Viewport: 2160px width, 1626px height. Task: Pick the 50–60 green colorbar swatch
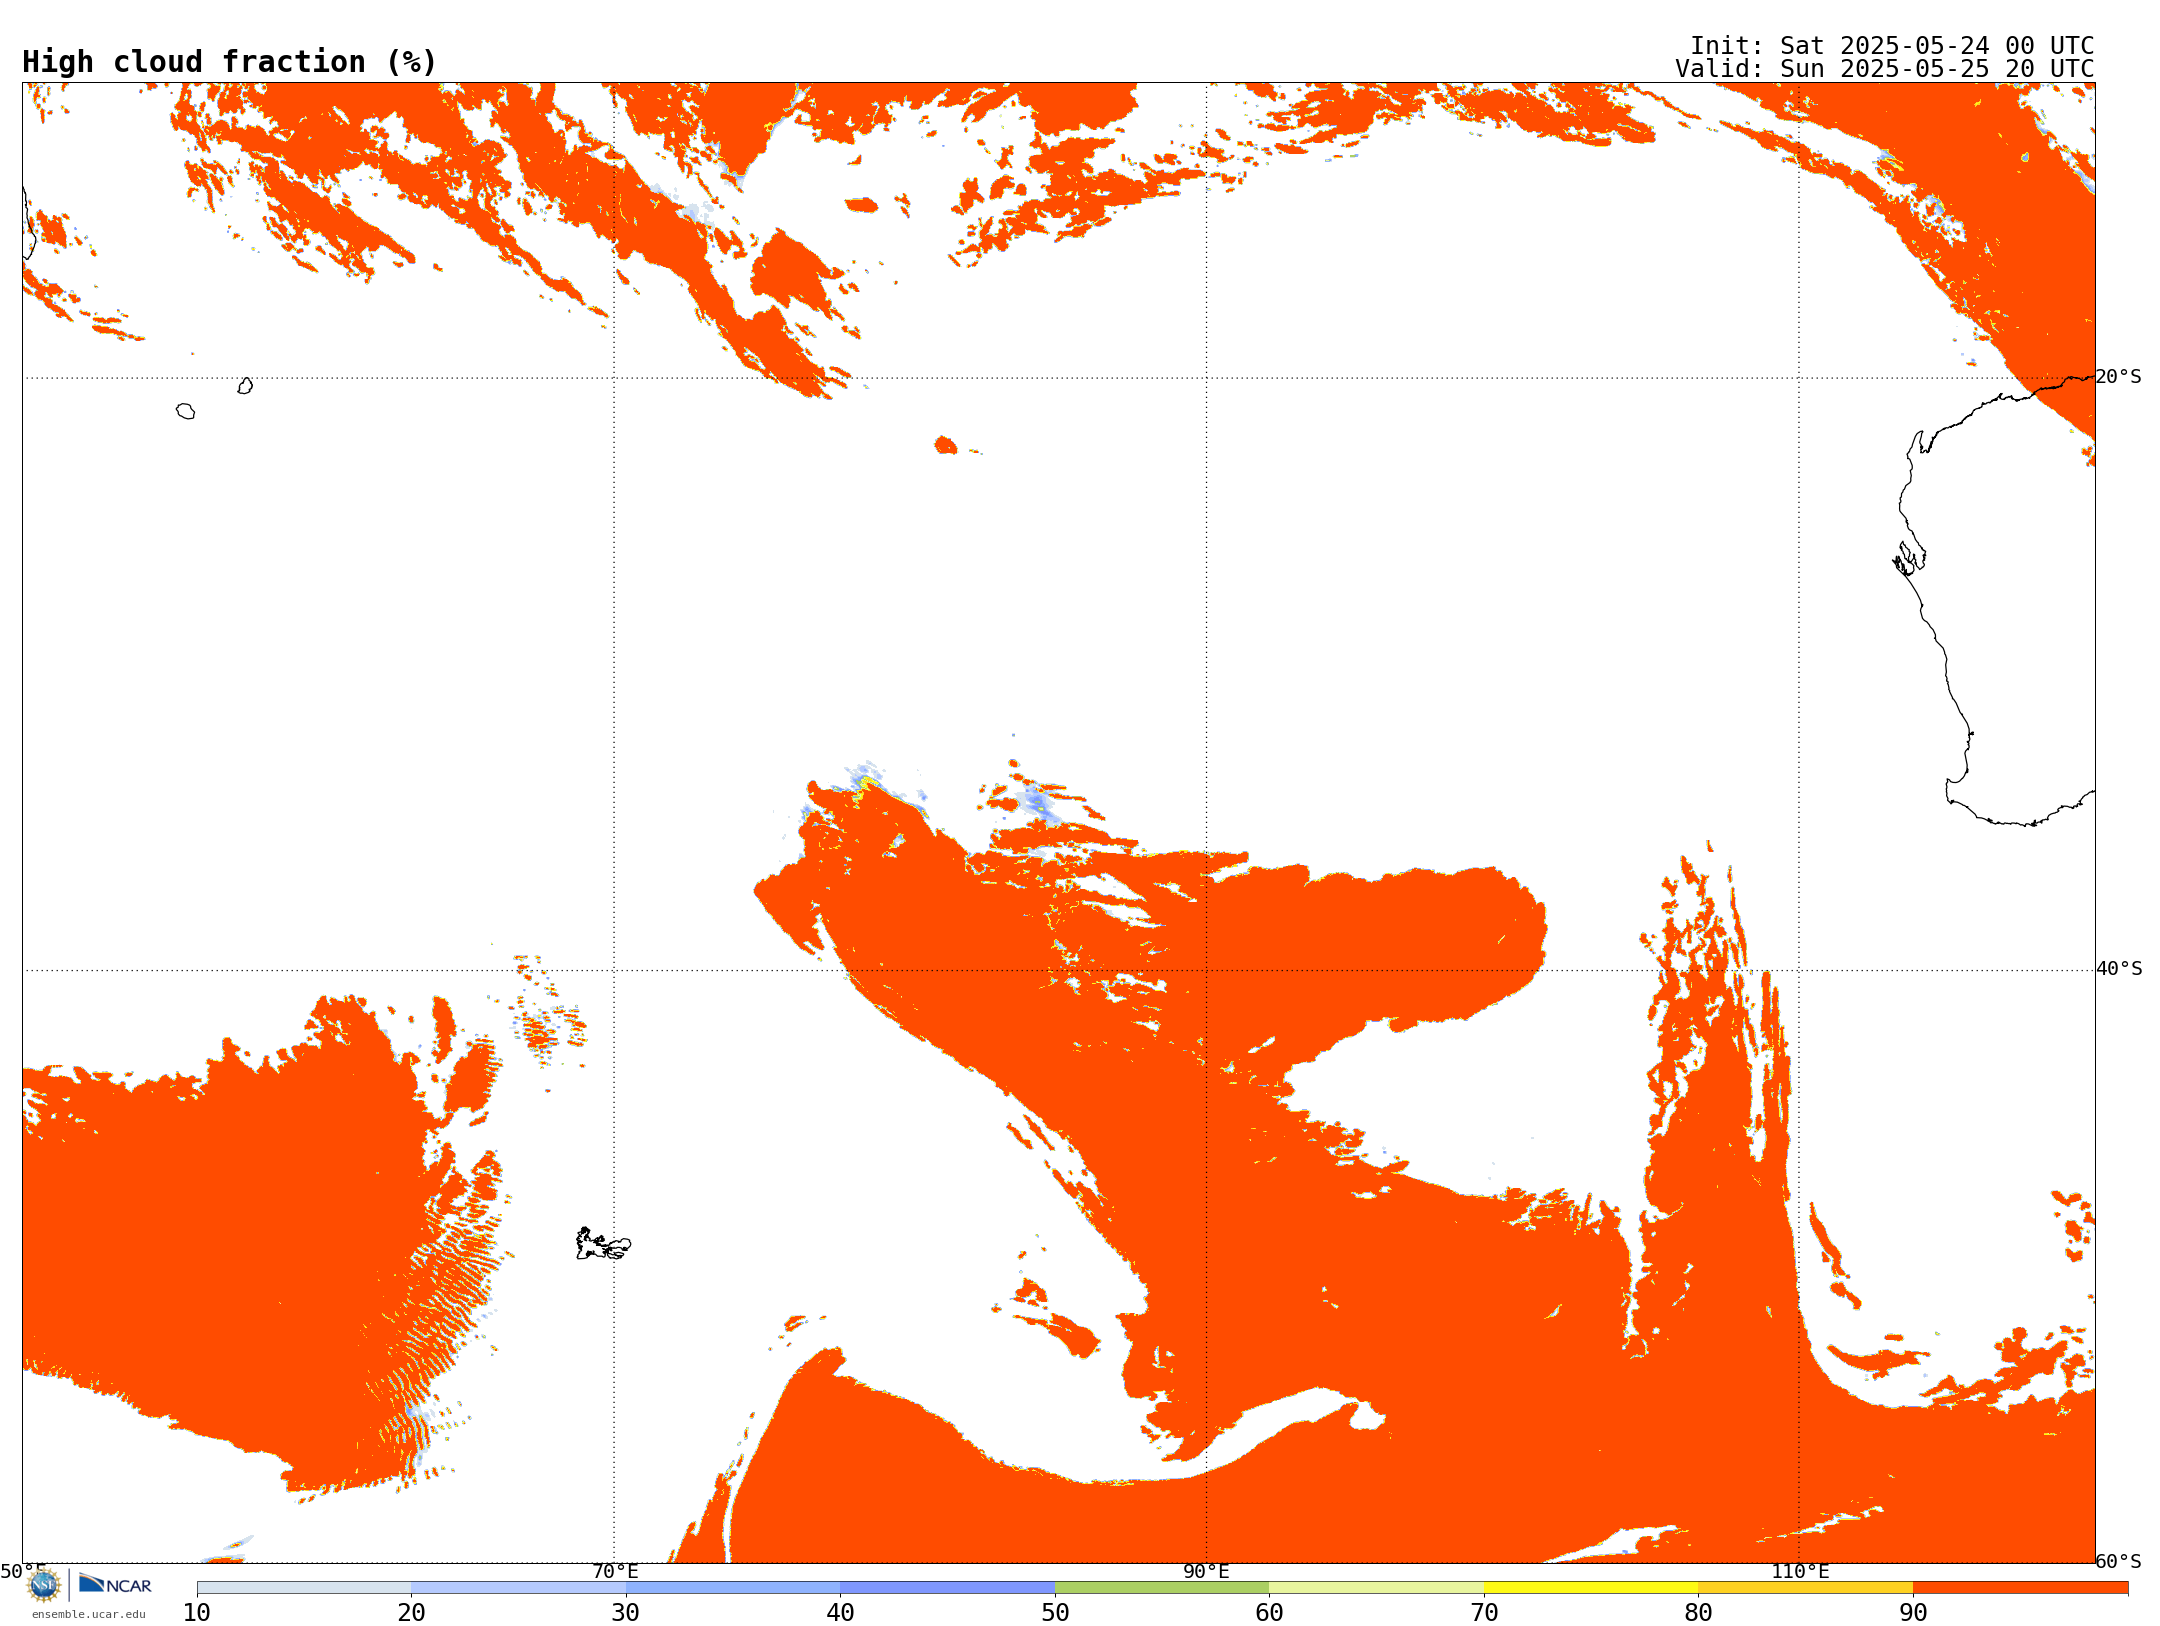pos(1162,1587)
